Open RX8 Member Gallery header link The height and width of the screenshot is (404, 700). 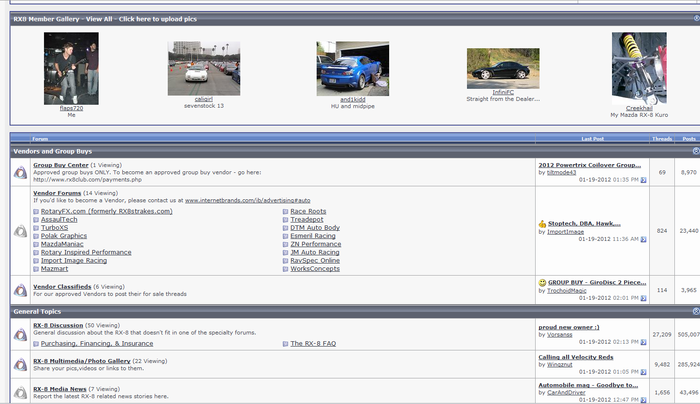coord(46,19)
